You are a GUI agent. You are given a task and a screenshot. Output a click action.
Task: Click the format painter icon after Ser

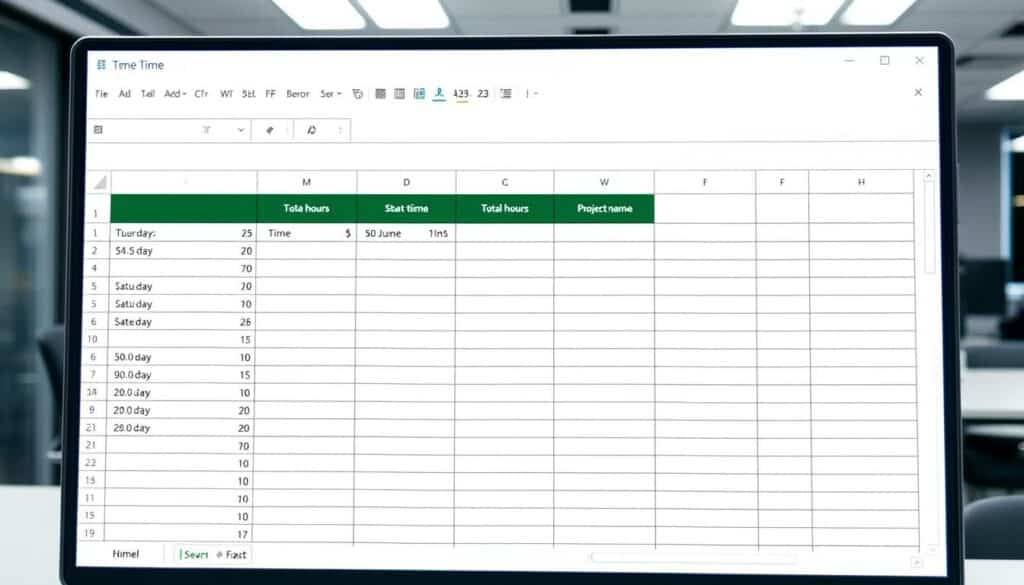pos(358,94)
